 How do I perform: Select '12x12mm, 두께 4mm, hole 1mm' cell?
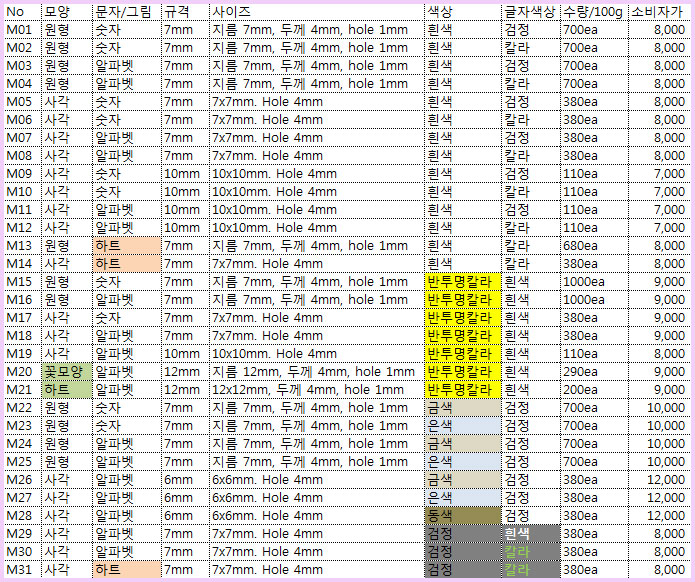[316, 390]
